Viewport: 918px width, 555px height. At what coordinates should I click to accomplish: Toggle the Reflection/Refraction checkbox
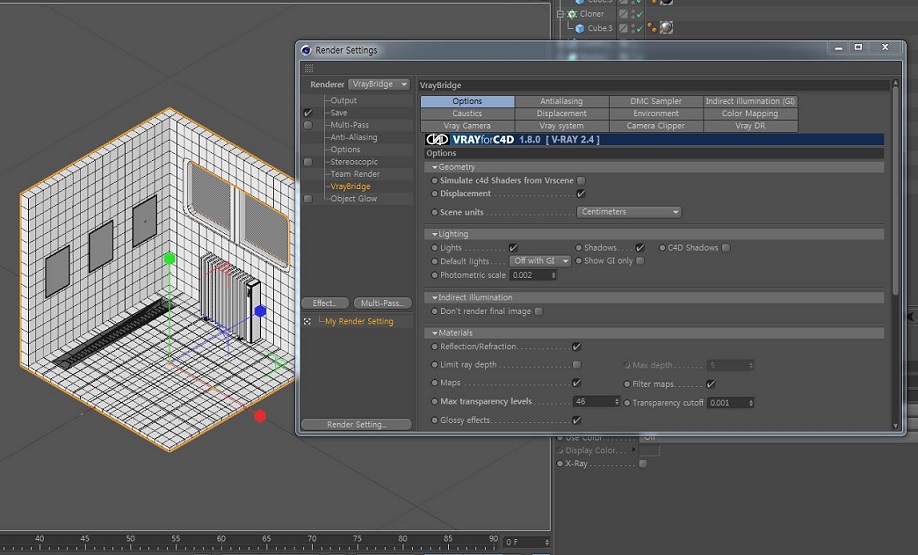coord(577,347)
